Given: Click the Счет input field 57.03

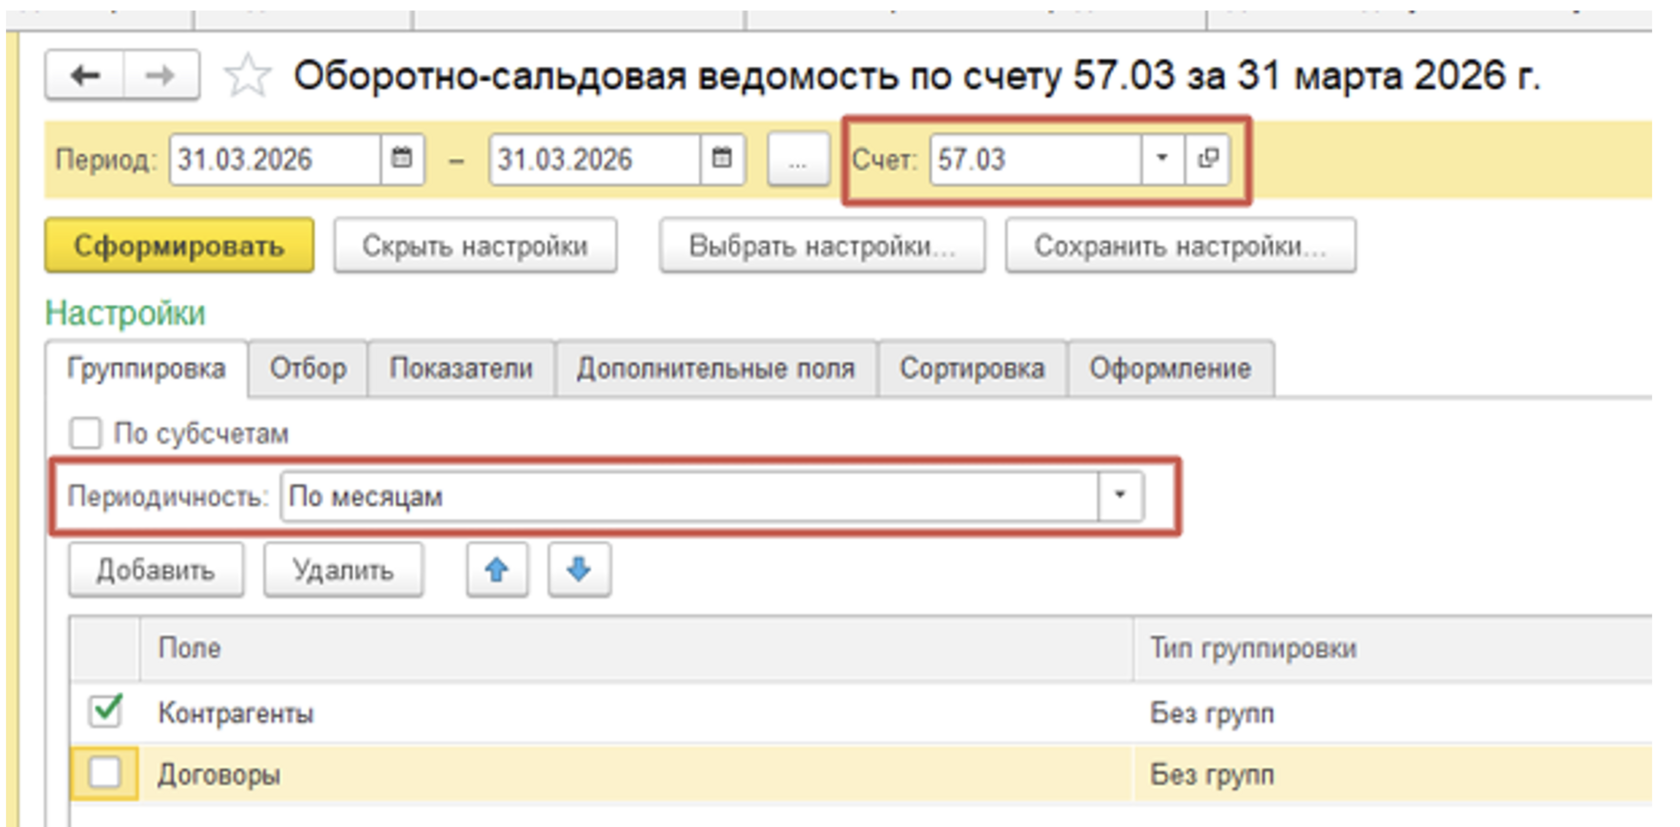Looking at the screenshot, I should coord(1036,159).
